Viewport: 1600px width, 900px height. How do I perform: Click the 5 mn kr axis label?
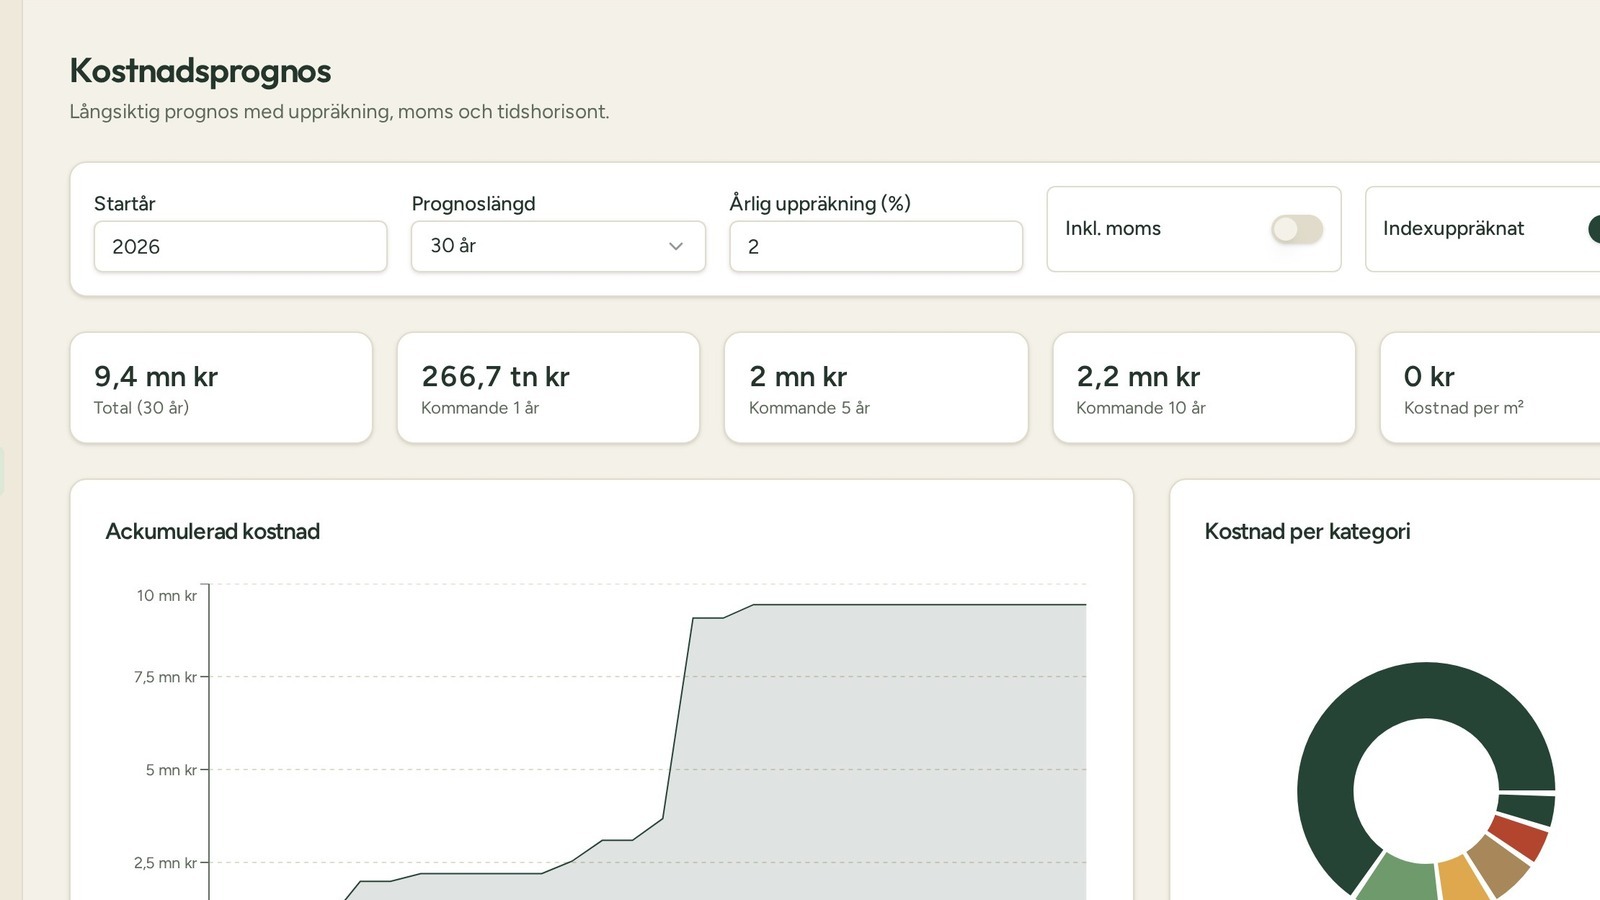[x=171, y=770]
